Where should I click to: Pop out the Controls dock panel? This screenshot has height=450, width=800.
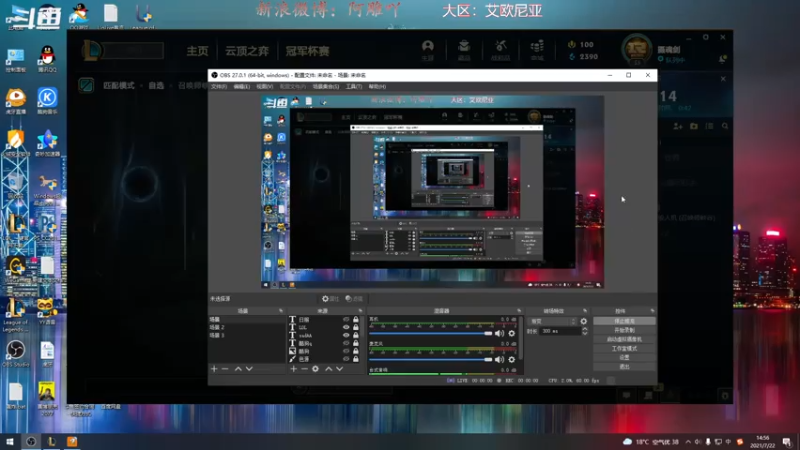coord(652,311)
